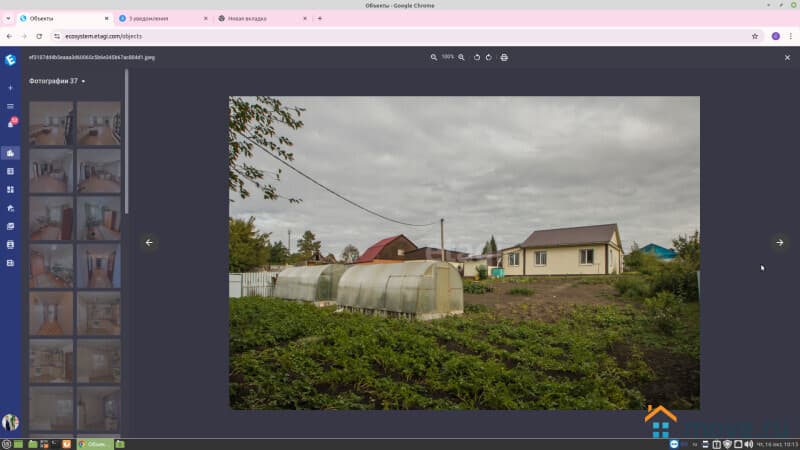
Task: Bookmark this page with the star icon
Action: (755, 36)
